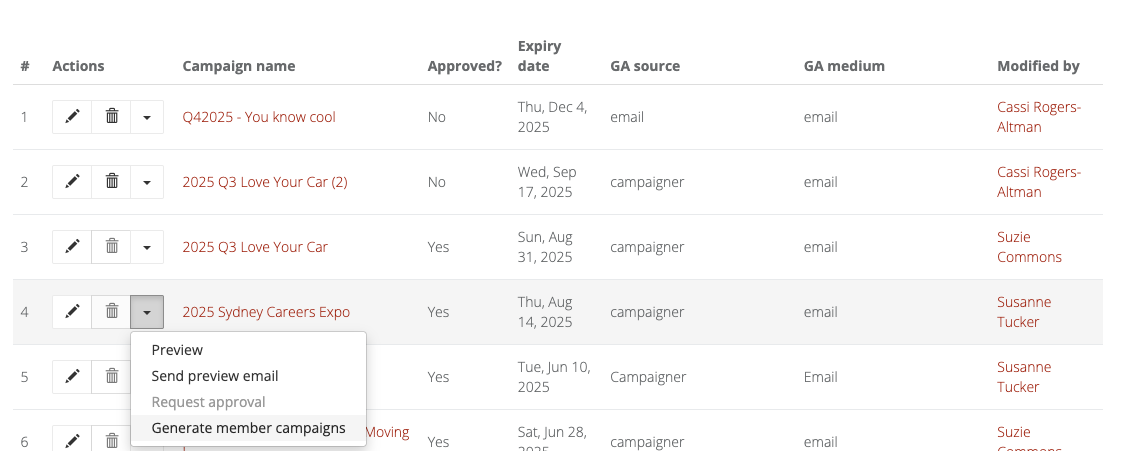
Task: Click Generate member campaigns option
Action: pyautogui.click(x=248, y=428)
